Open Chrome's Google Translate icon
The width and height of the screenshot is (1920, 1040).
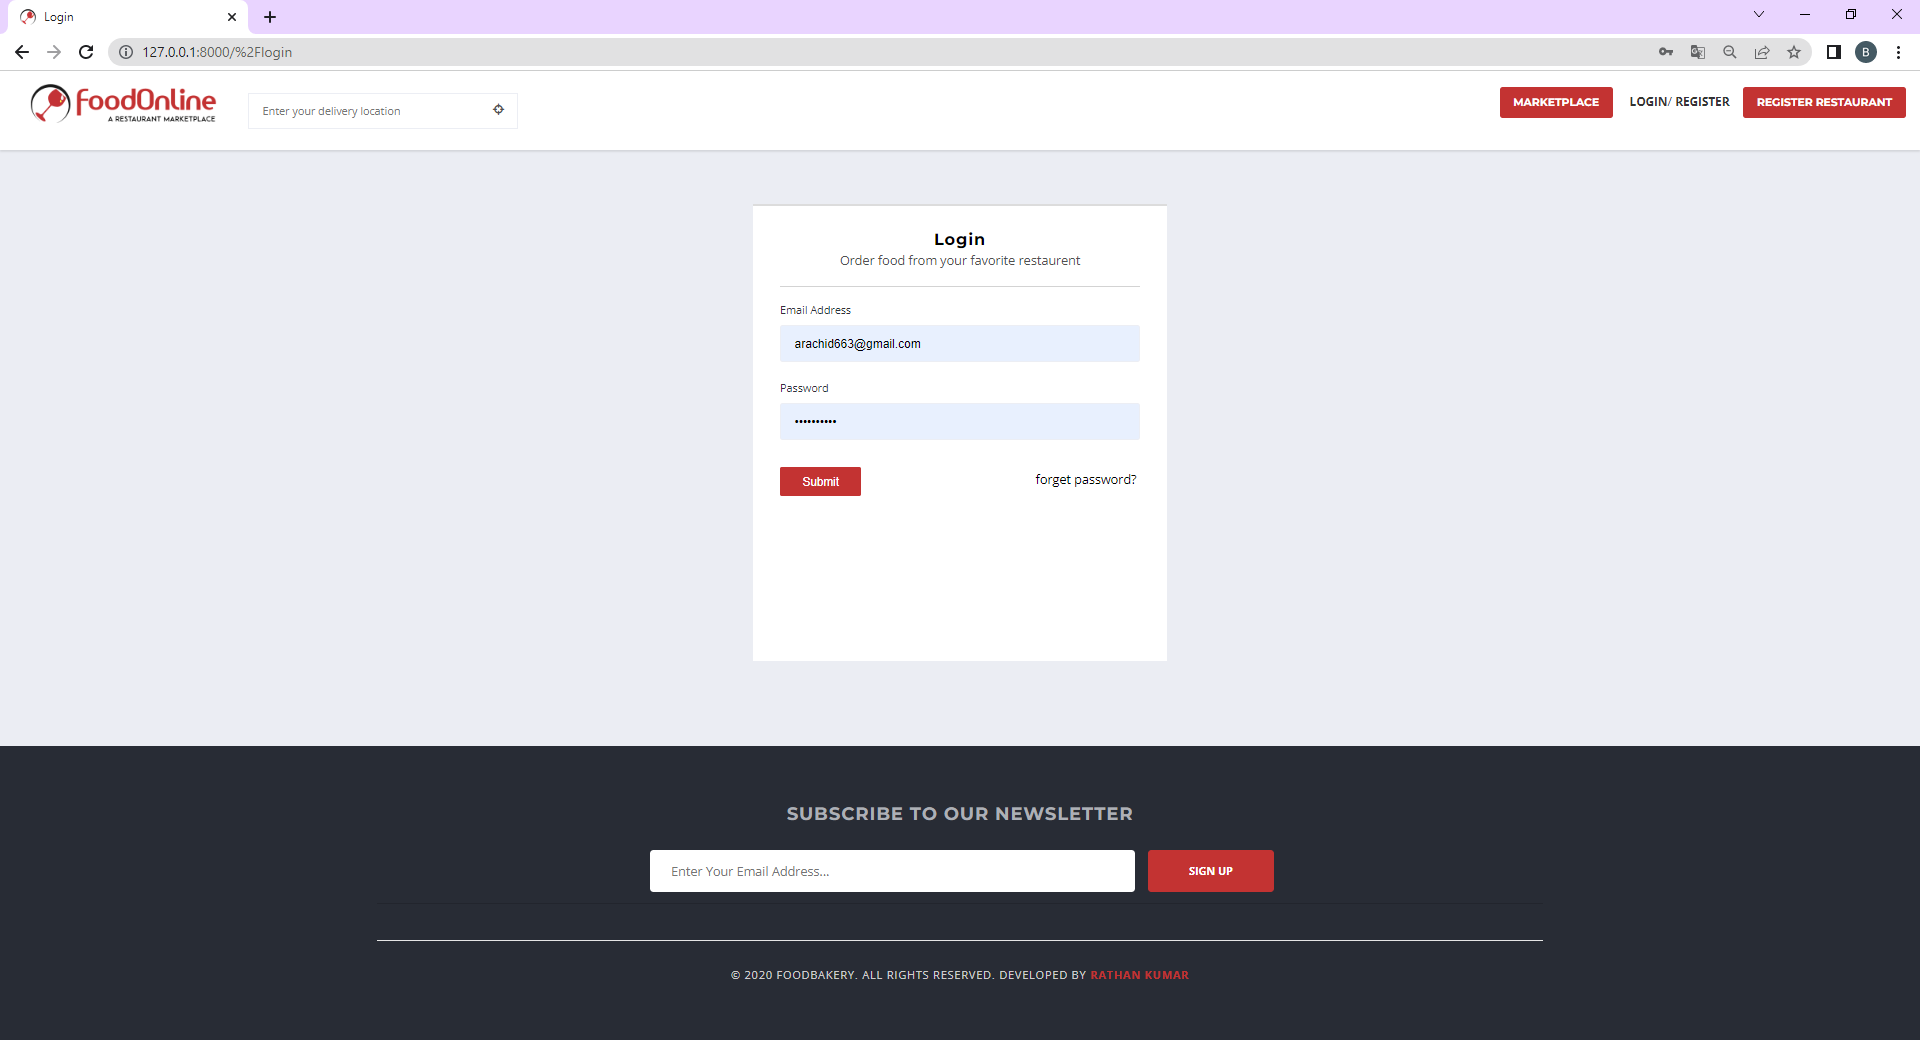coord(1697,52)
